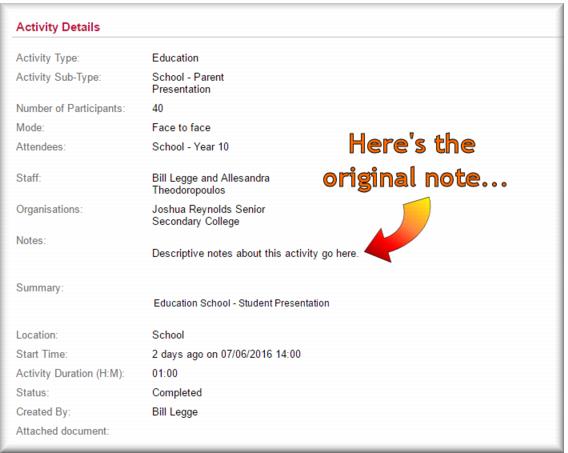
Task: Select the Organisations label
Action: pyautogui.click(x=49, y=209)
